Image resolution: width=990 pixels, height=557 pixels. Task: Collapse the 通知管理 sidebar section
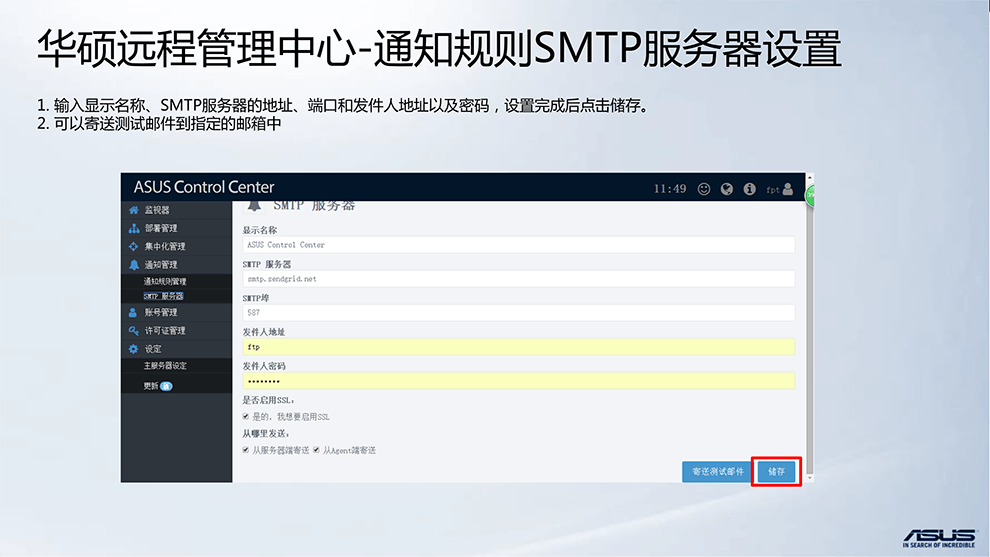[161, 265]
